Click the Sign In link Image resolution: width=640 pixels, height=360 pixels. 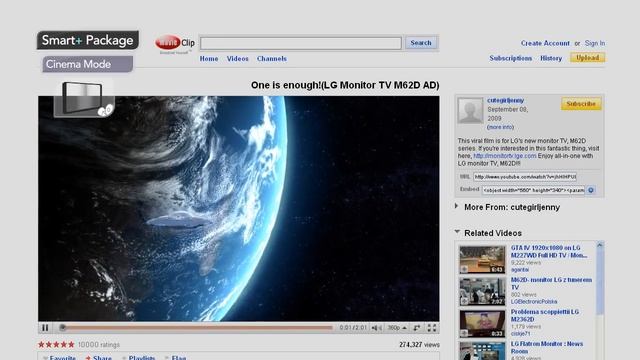[x=595, y=43]
